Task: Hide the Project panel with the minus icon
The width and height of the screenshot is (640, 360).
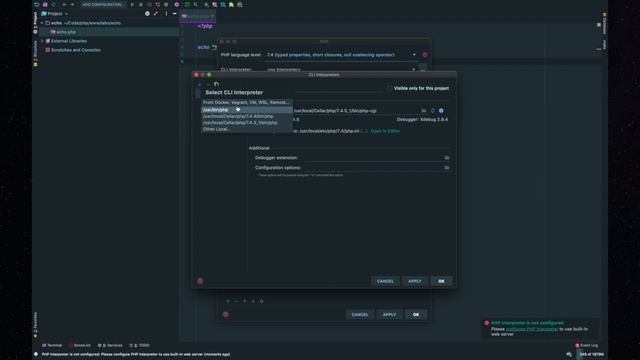Action: [175, 13]
